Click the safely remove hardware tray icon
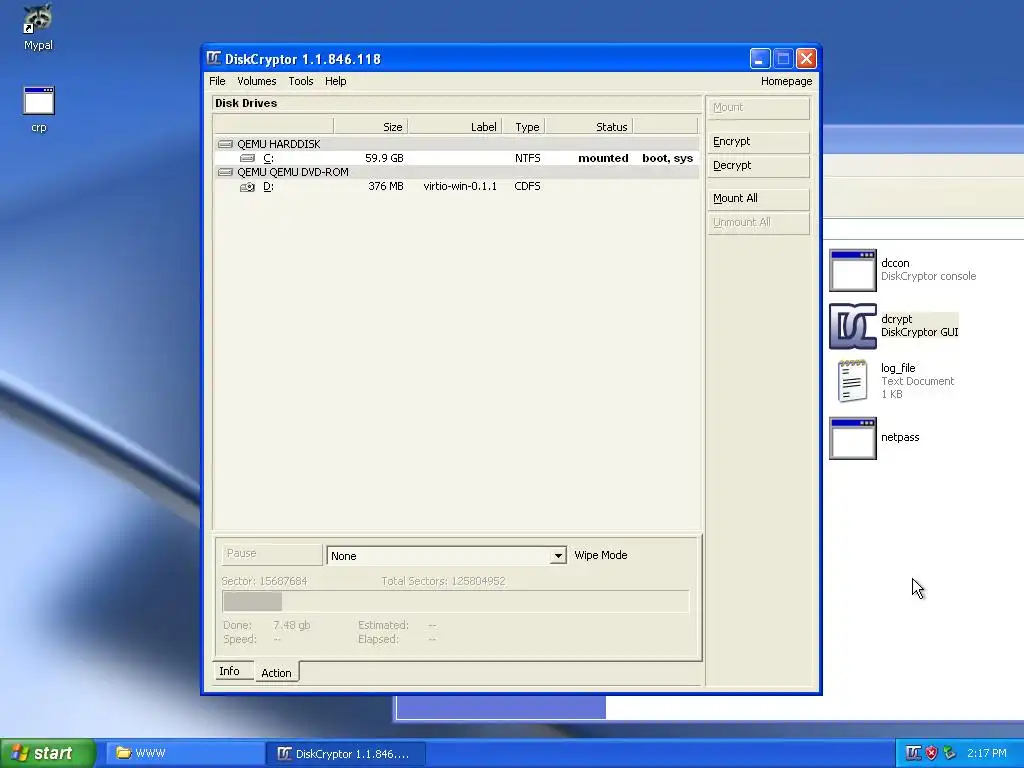Viewport: 1024px width, 768px height. [x=950, y=753]
